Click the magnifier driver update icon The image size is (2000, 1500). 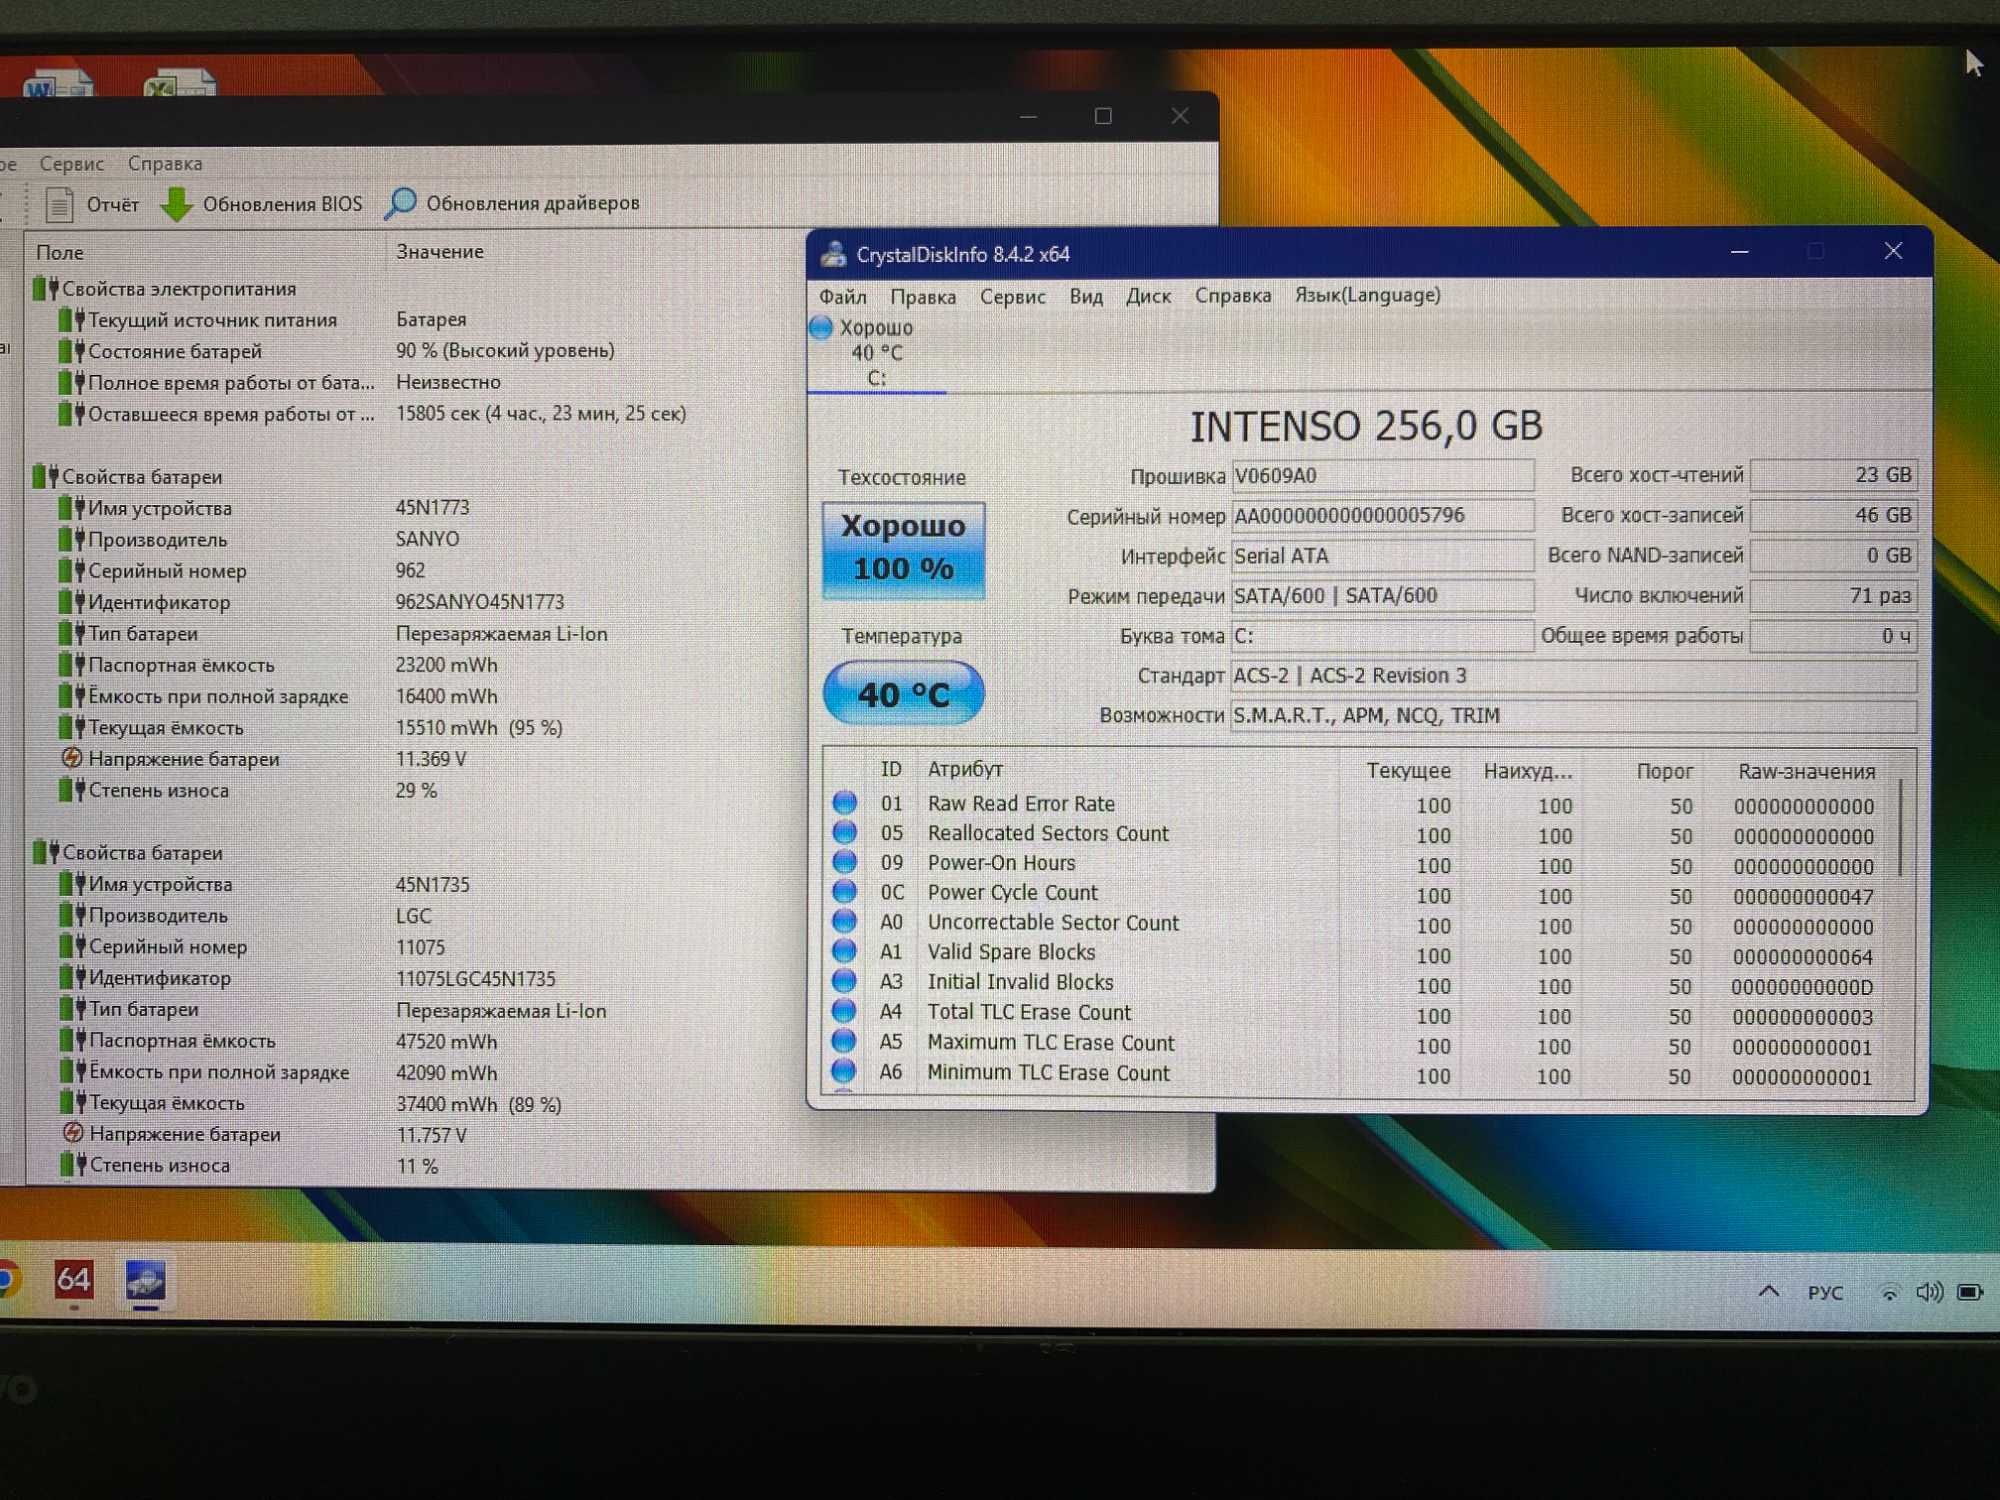(x=400, y=203)
